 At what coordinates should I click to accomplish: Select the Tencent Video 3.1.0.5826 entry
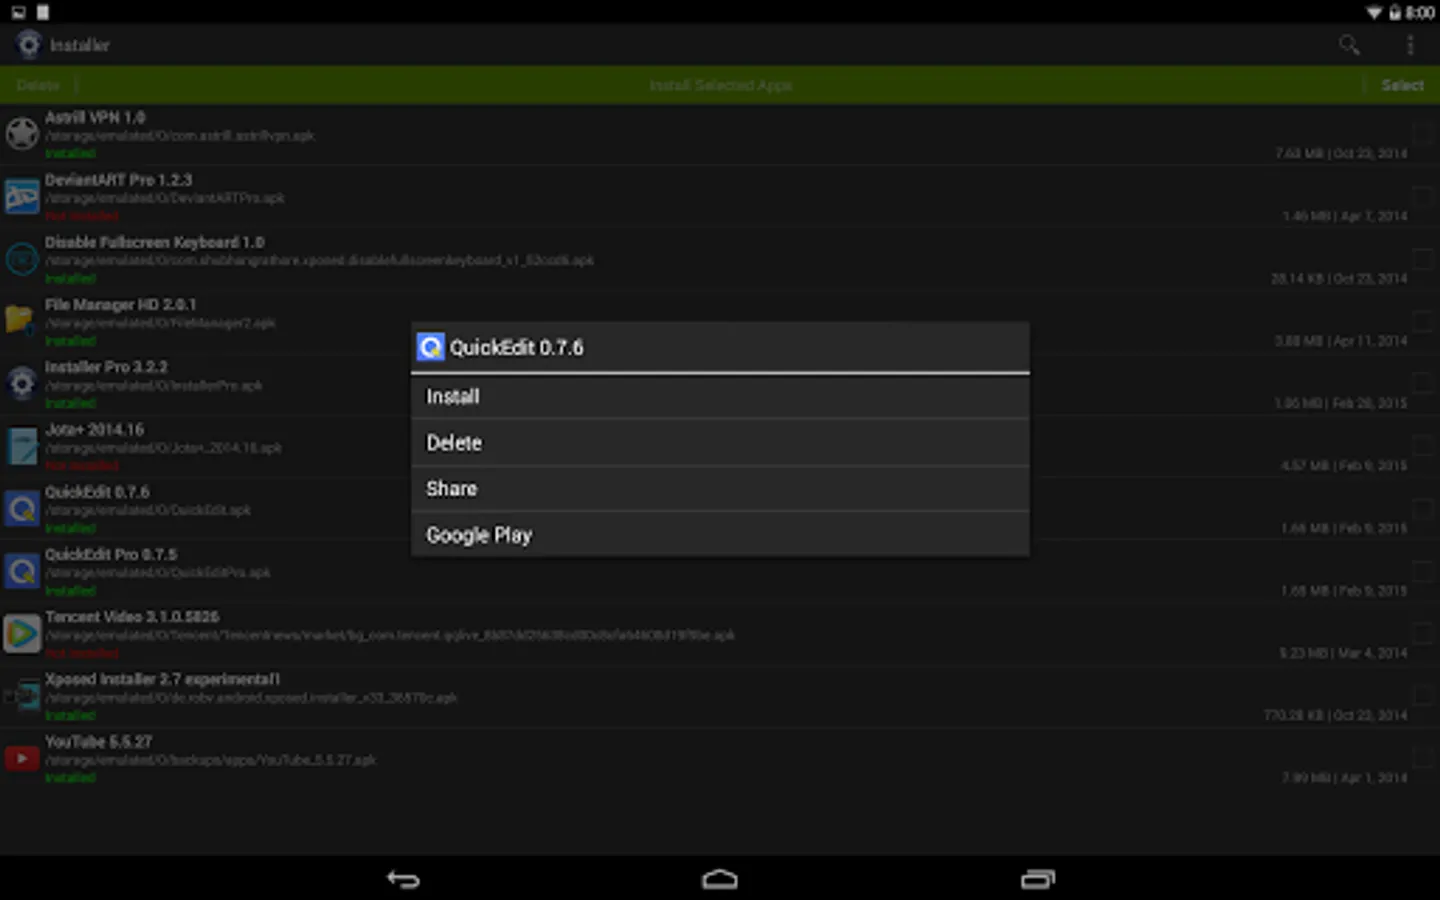click(x=720, y=634)
